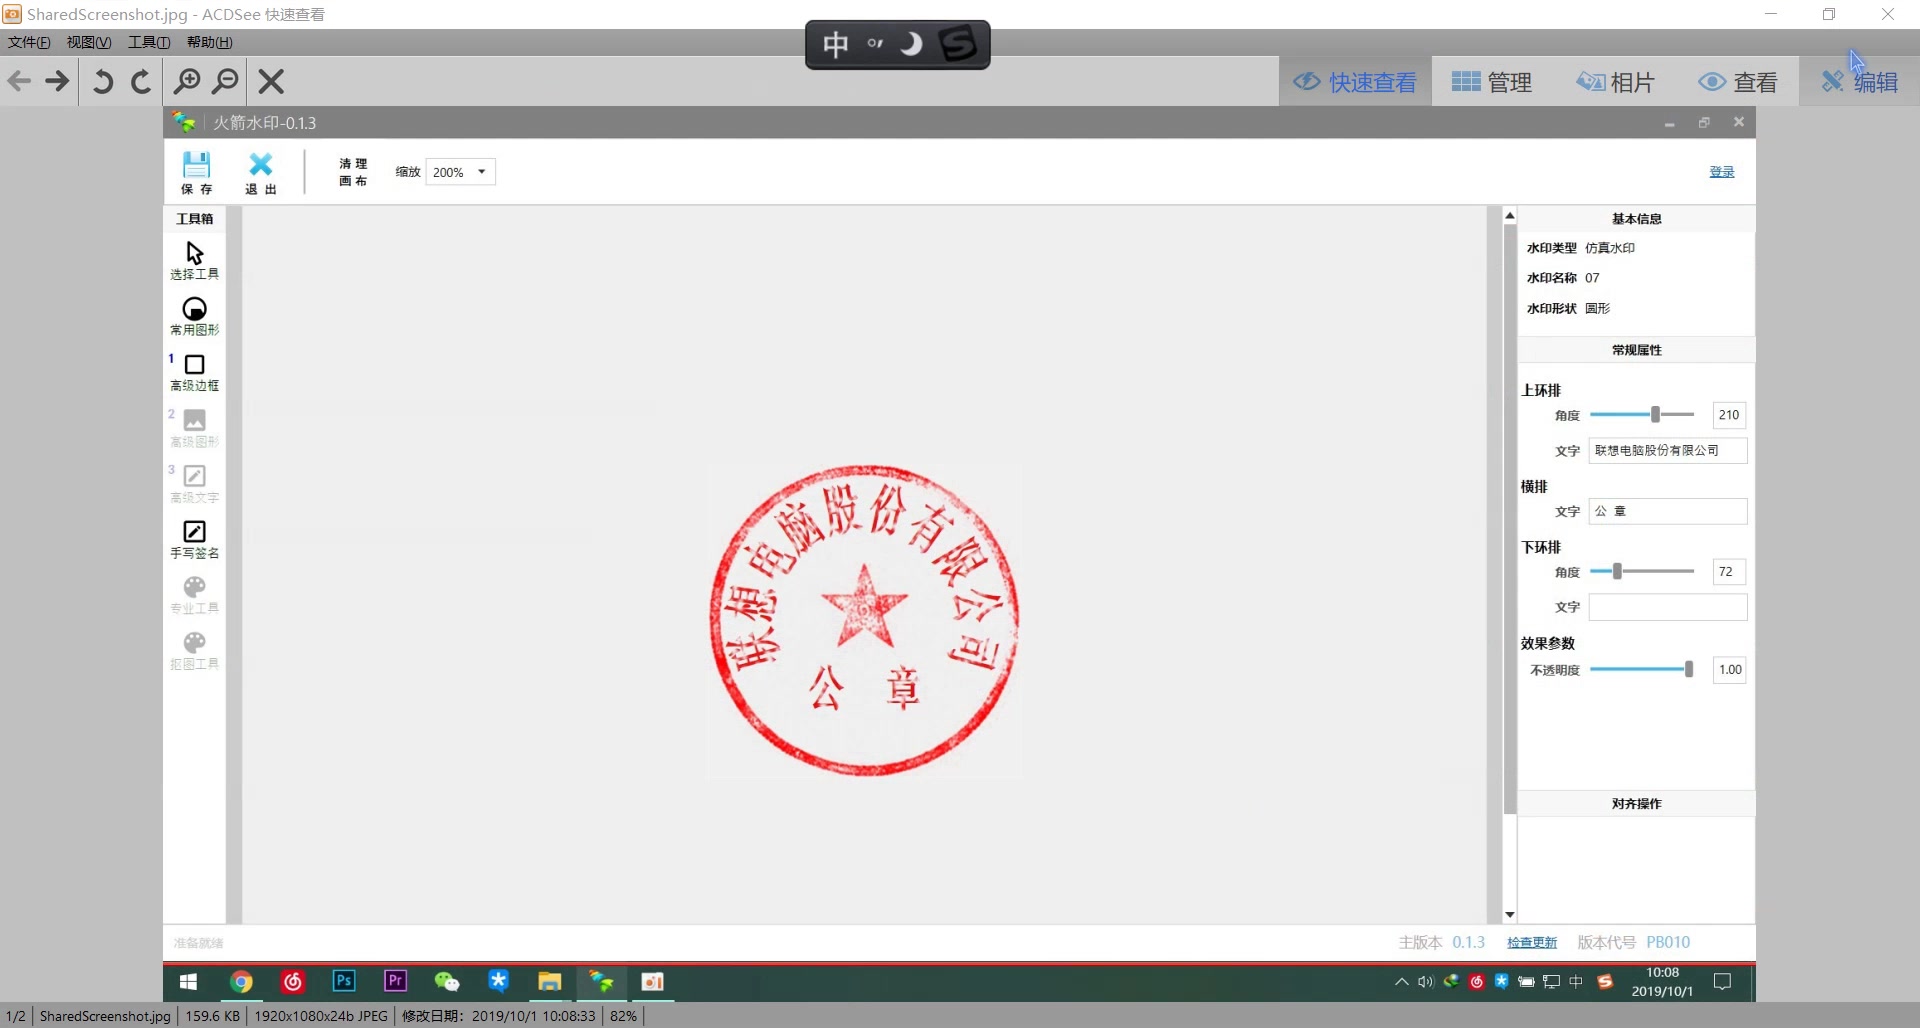Image resolution: width=1920 pixels, height=1028 pixels.
Task: Click 检查更新 link
Action: [x=1532, y=943]
